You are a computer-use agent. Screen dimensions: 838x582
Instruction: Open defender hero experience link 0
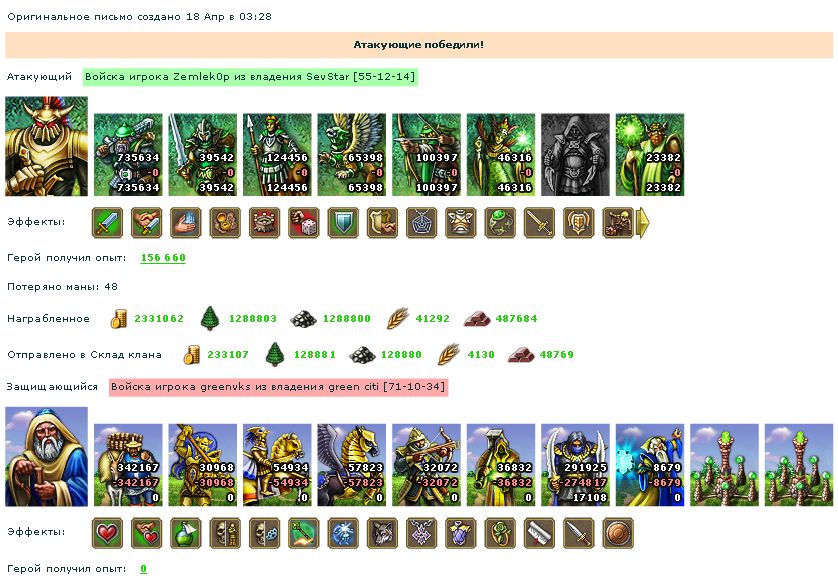point(143,569)
